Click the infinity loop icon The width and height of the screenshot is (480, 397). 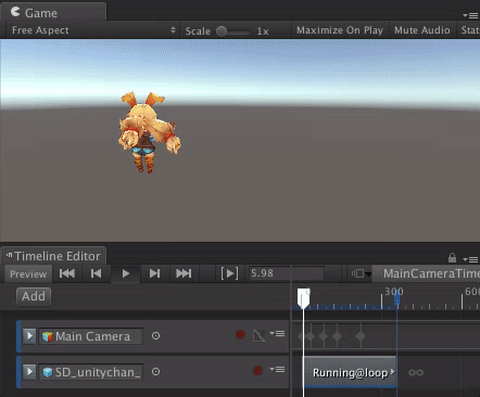coord(416,373)
